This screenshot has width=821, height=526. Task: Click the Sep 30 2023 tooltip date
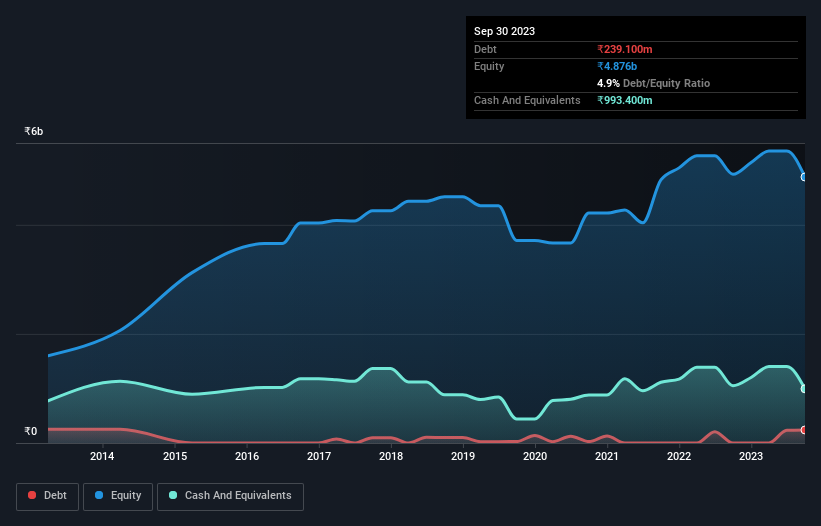504,31
